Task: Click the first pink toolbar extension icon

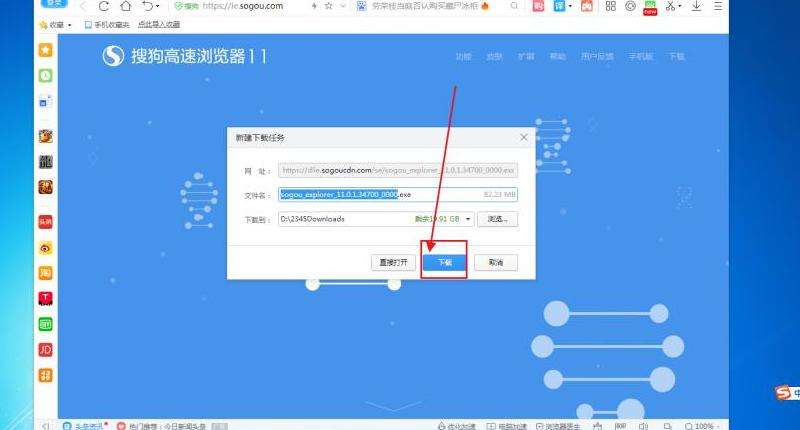Action: [538, 6]
